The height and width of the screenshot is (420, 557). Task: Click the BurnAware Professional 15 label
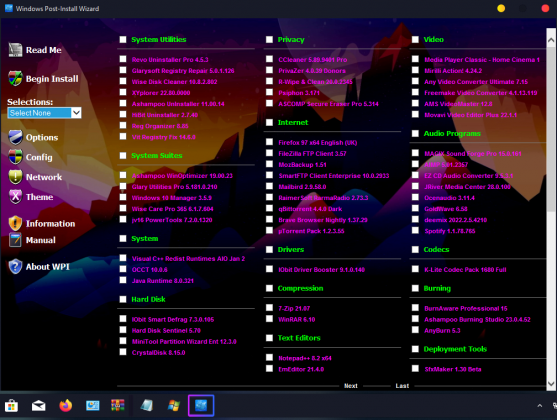[x=466, y=308]
